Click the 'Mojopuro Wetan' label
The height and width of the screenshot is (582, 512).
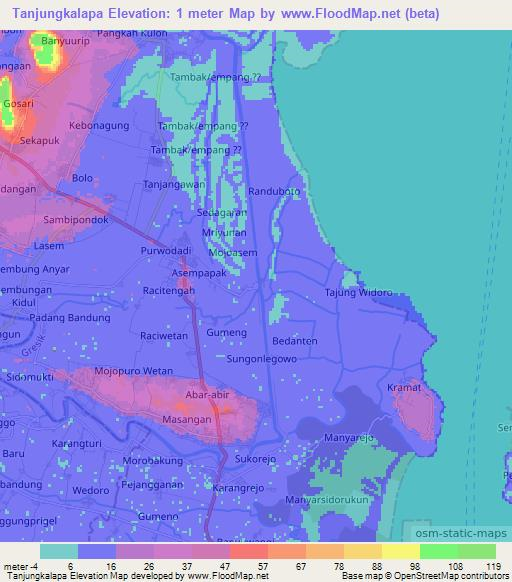coord(134,371)
